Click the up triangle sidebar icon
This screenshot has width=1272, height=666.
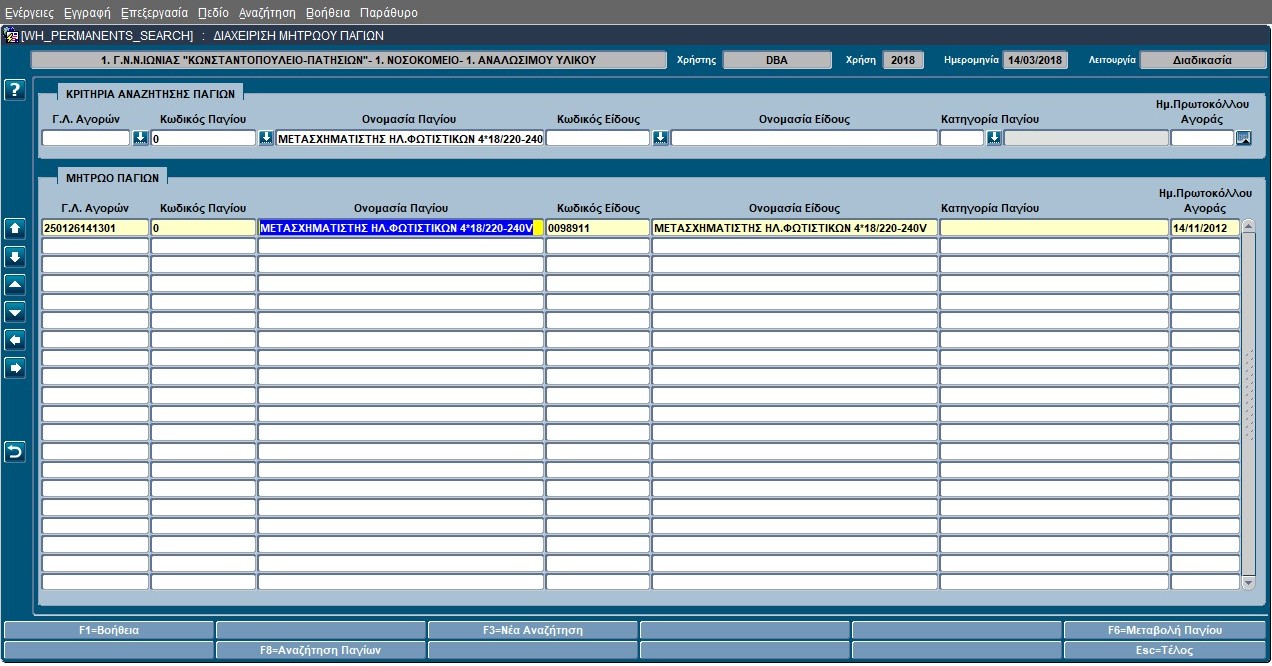tap(14, 284)
